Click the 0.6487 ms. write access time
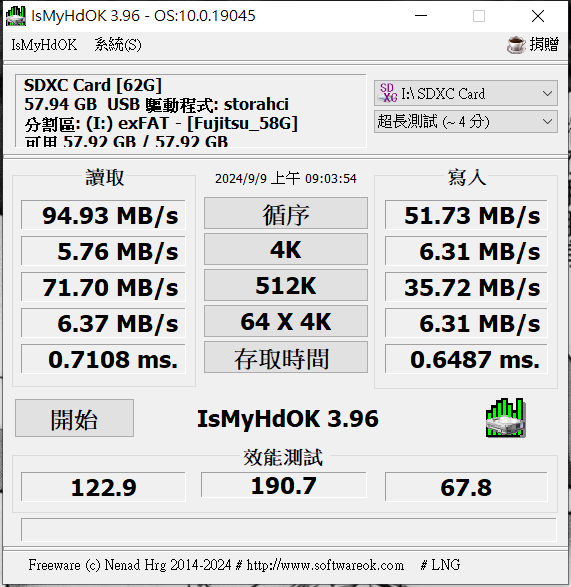The image size is (571, 587). (466, 359)
